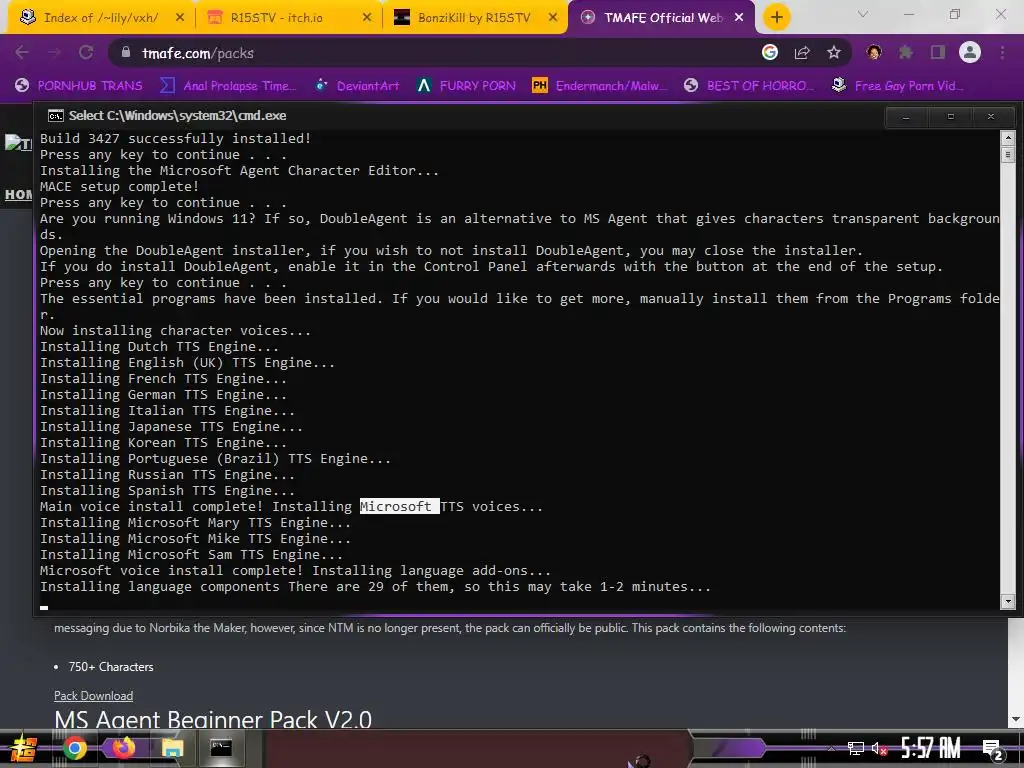Open a new browser tab
Screen dimensions: 1024x768
(776, 18)
